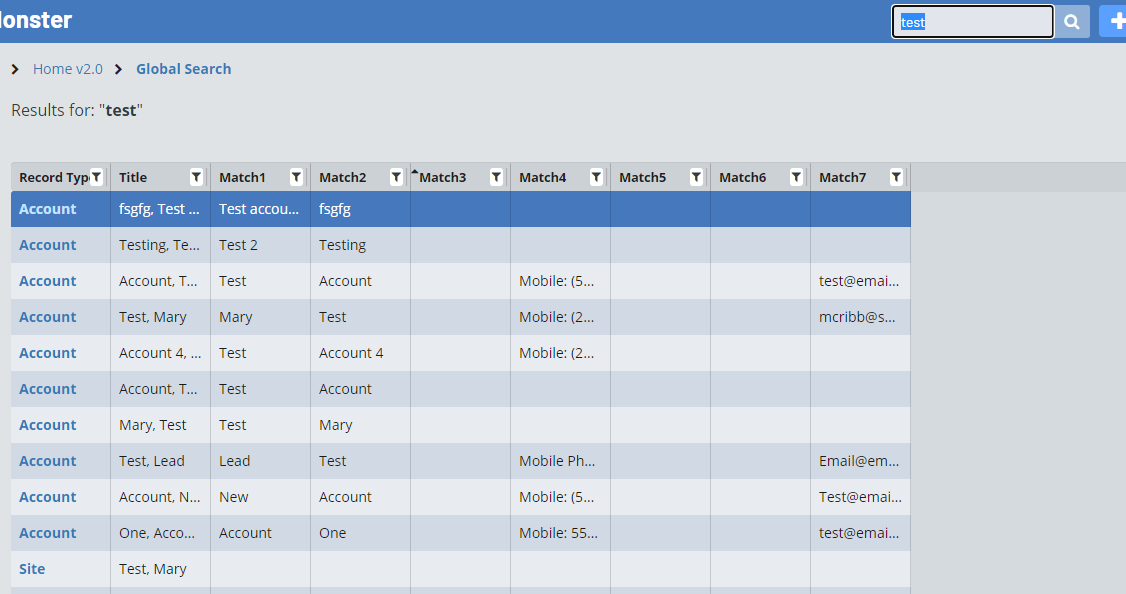The width and height of the screenshot is (1126, 594).
Task: Click the plus add button
Action: tap(1114, 22)
